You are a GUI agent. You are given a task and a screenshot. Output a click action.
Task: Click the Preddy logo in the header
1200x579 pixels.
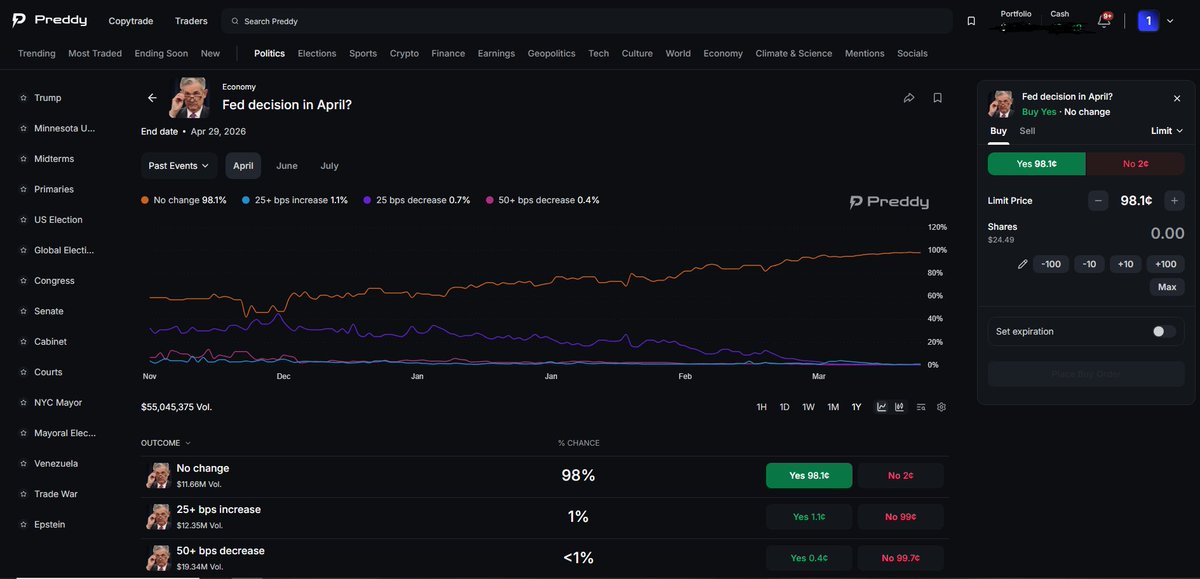click(x=50, y=20)
